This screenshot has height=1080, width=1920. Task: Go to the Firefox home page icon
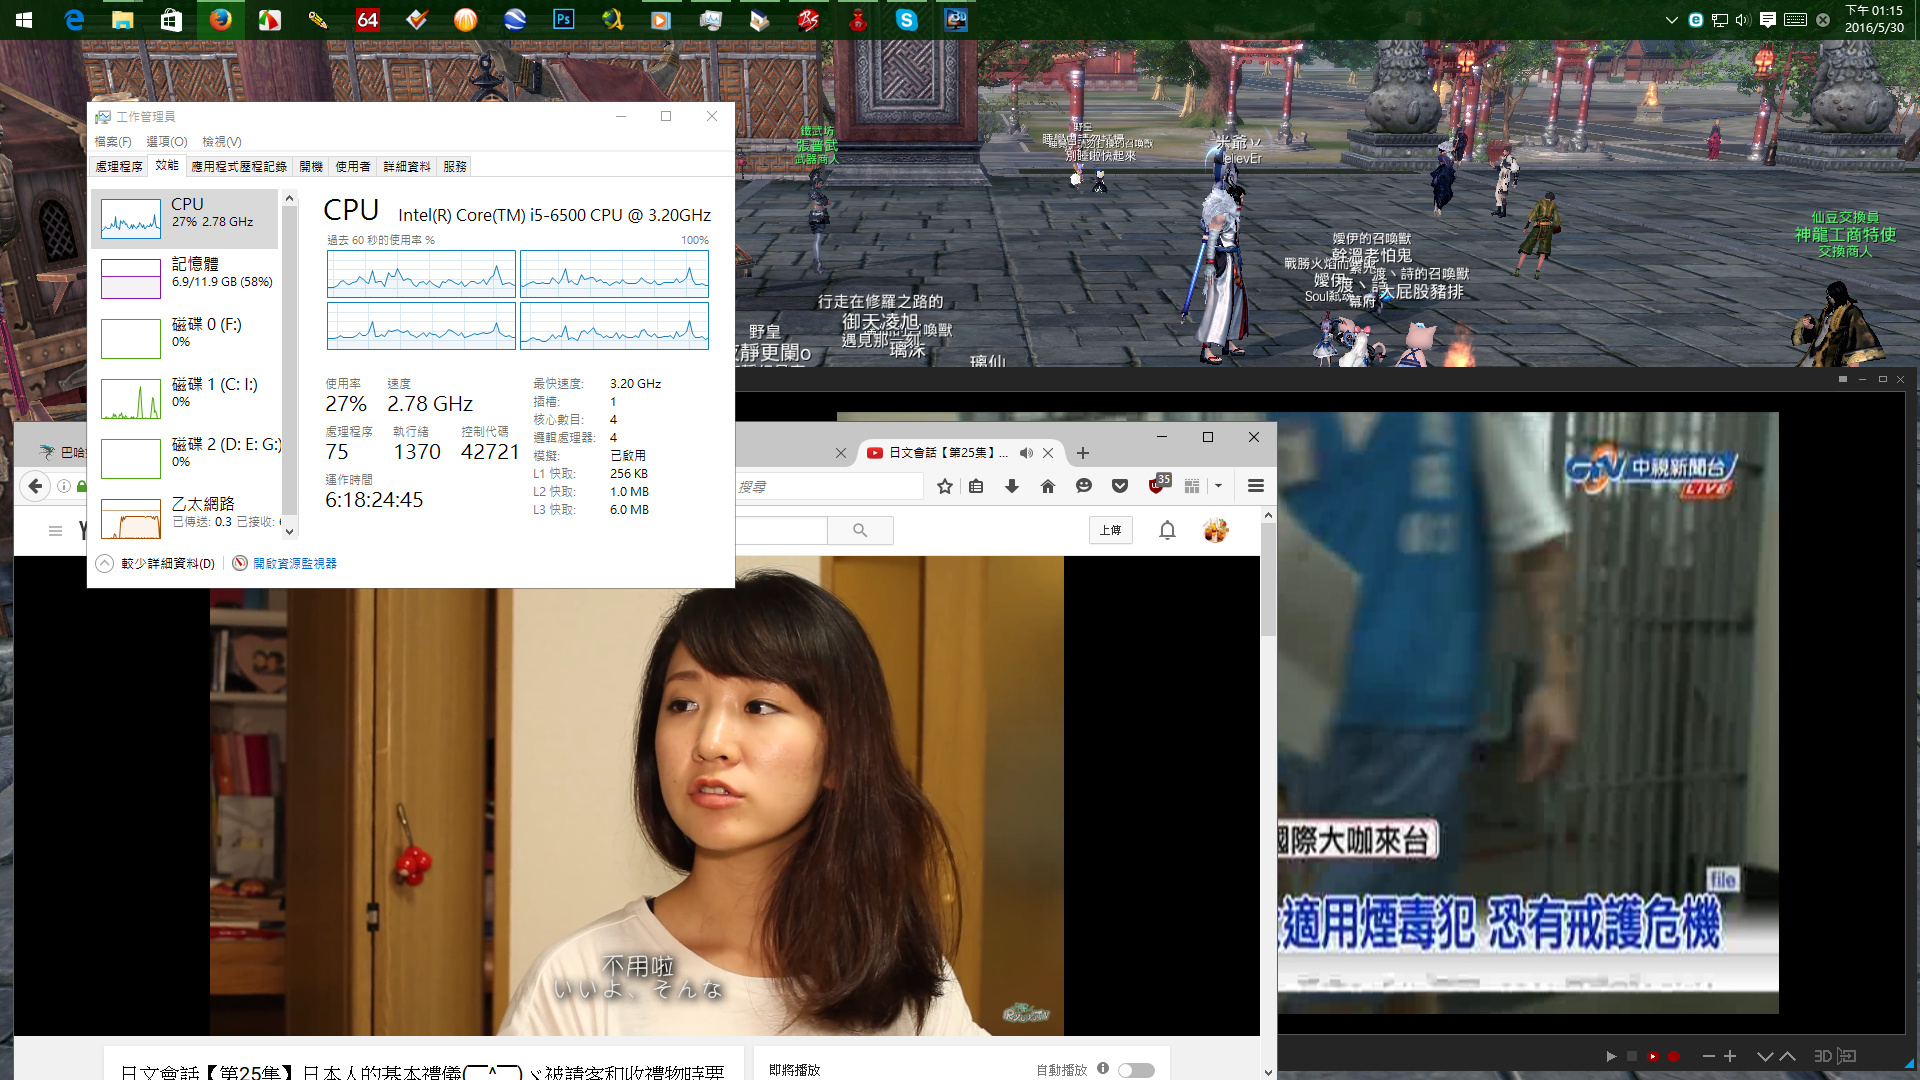[x=1048, y=486]
